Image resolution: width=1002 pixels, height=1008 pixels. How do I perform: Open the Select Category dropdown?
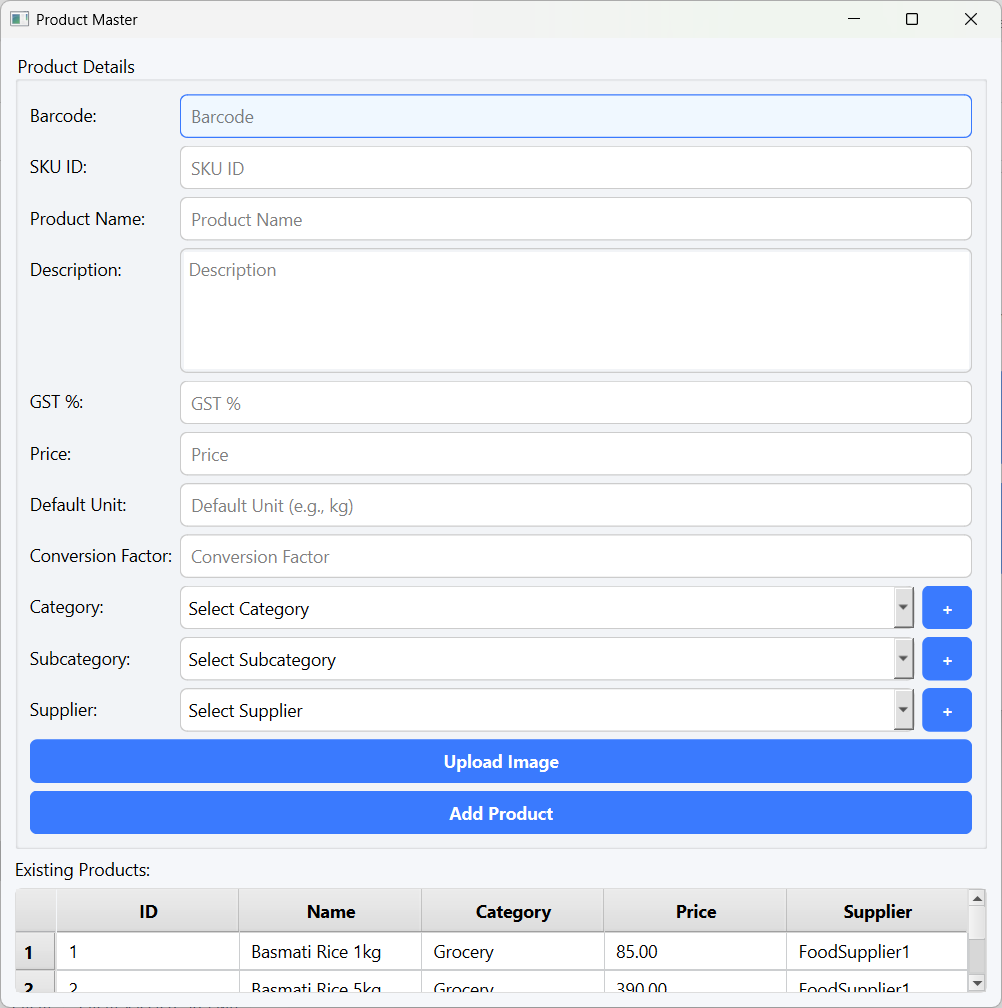point(546,608)
